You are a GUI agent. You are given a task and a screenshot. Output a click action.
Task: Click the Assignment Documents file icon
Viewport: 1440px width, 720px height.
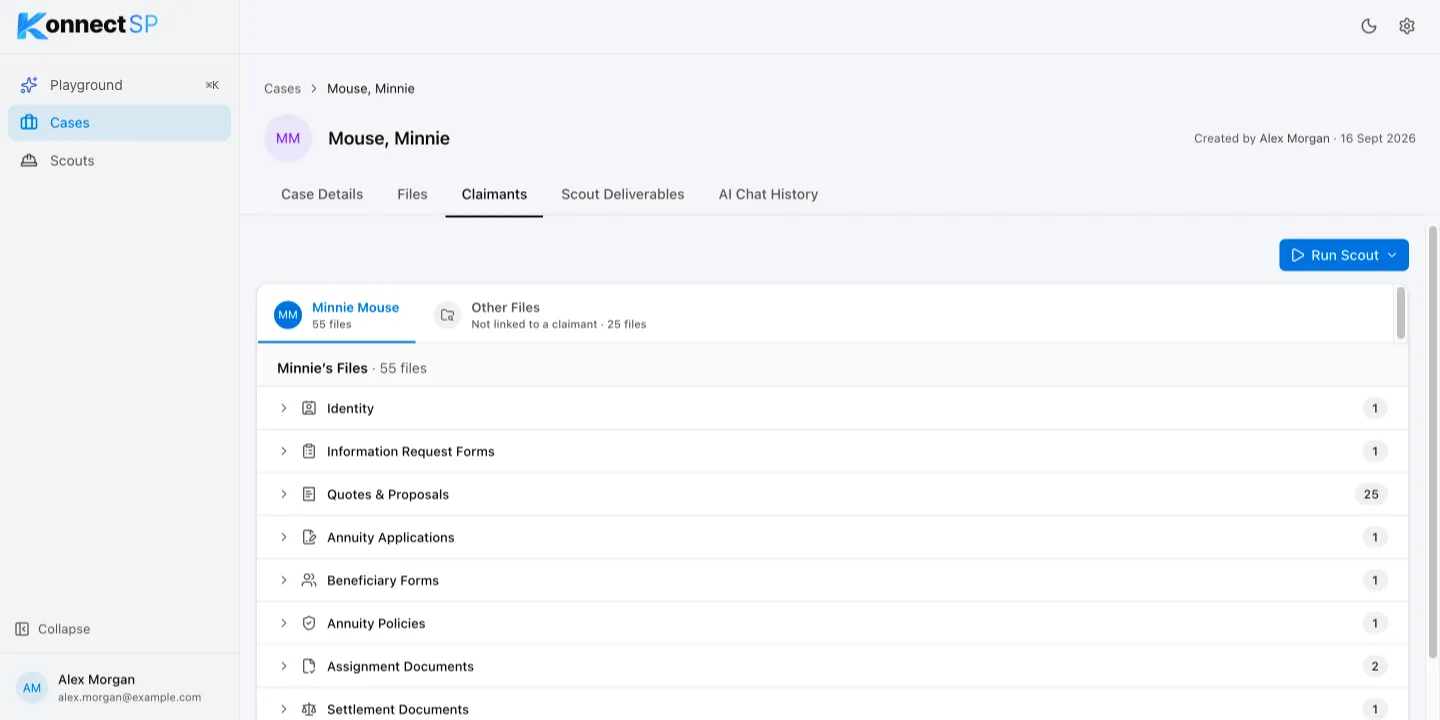(x=309, y=666)
